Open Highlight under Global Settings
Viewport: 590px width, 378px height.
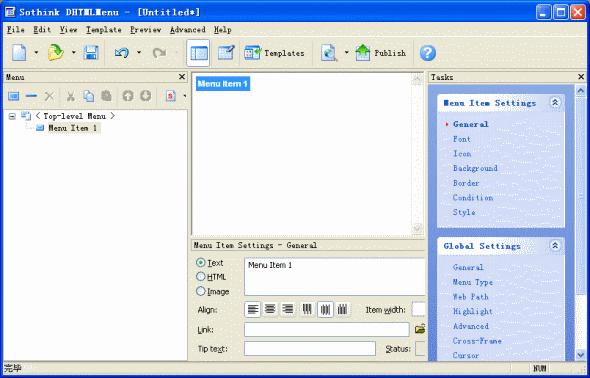pyautogui.click(x=473, y=311)
